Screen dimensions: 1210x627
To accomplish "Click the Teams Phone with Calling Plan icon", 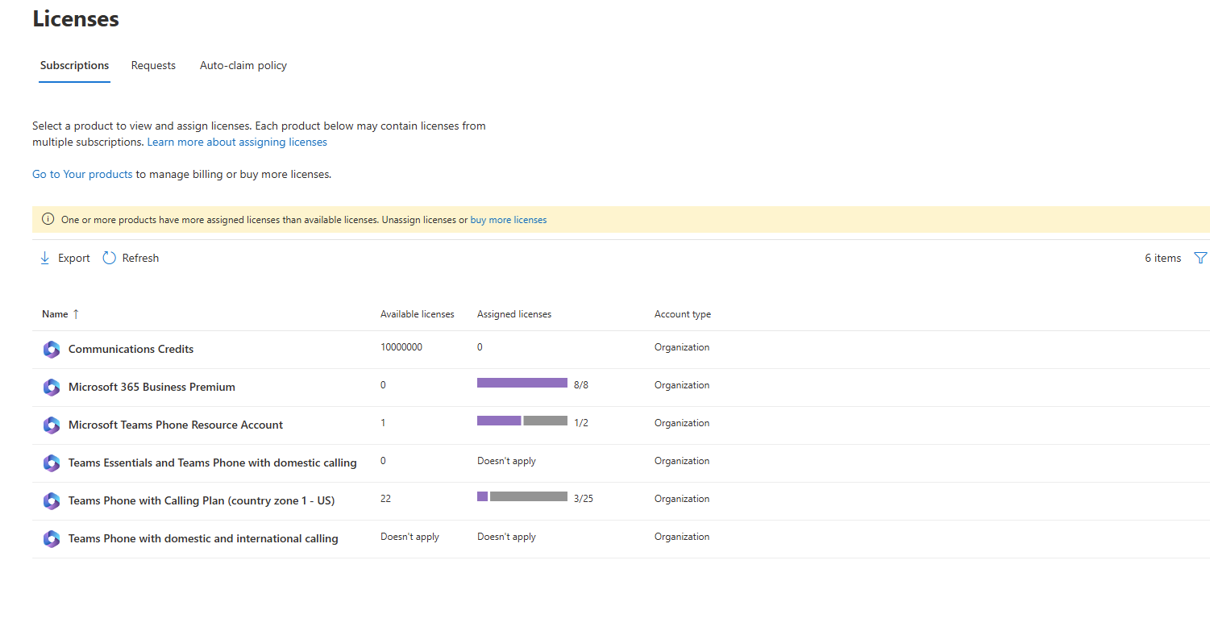I will coord(51,501).
